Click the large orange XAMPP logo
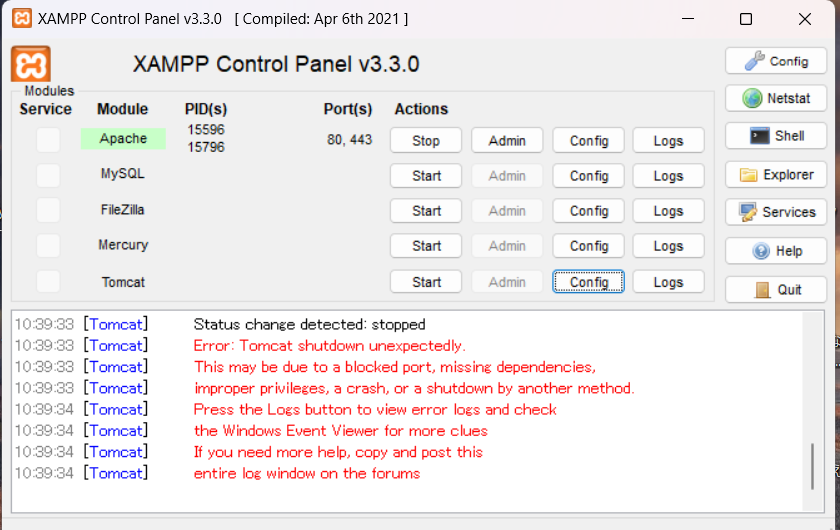 click(x=31, y=64)
